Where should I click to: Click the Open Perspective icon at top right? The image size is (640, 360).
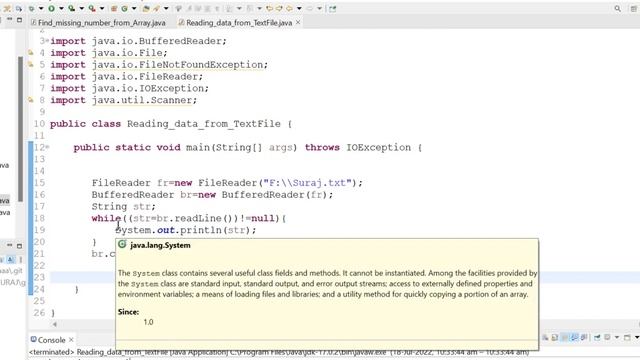634,8
